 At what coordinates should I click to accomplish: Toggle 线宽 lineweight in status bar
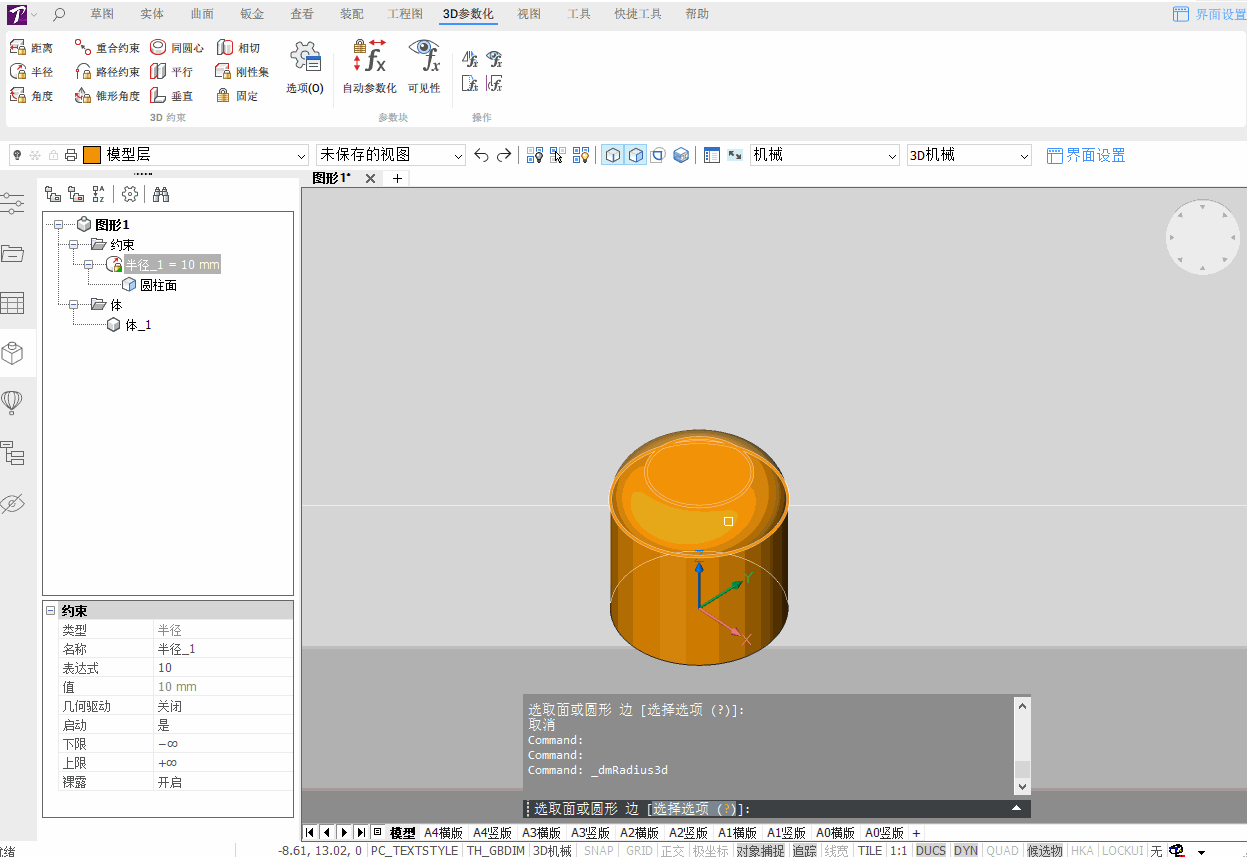(836, 851)
